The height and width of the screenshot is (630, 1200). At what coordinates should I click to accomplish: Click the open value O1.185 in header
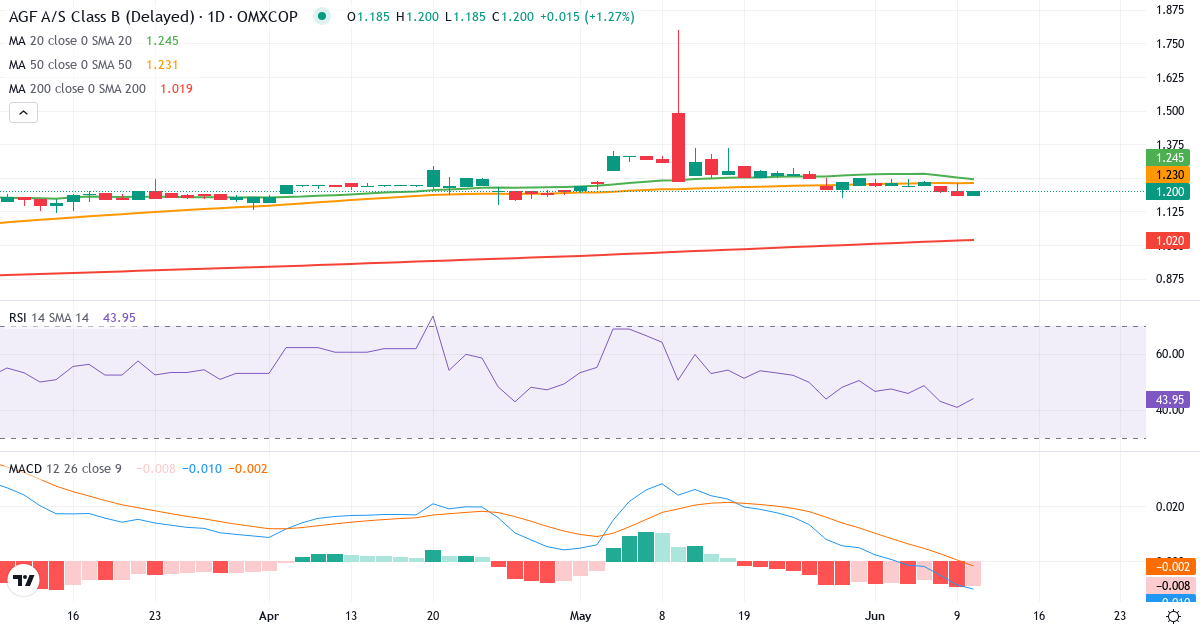[369, 17]
